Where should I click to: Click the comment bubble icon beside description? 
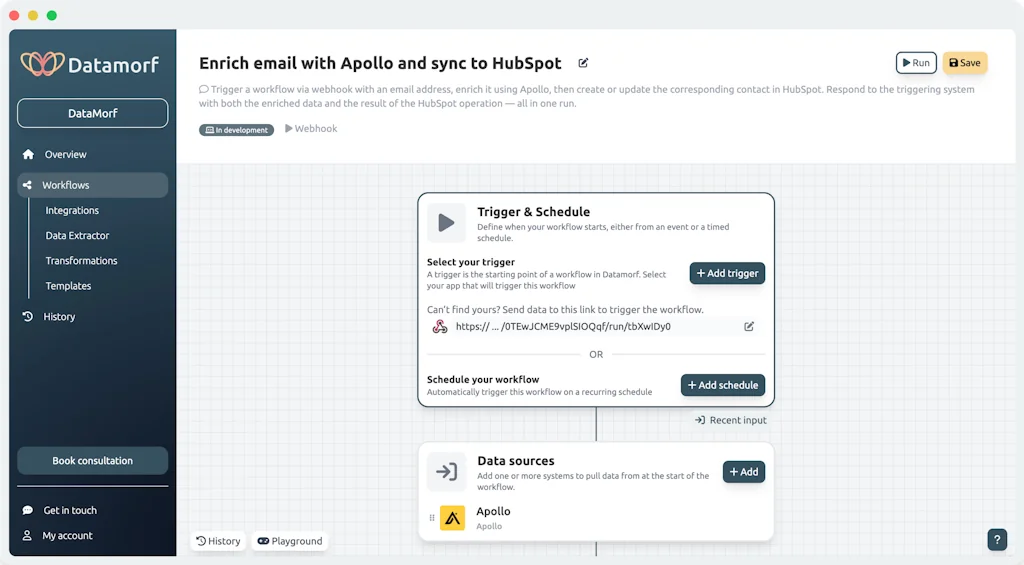pyautogui.click(x=204, y=89)
